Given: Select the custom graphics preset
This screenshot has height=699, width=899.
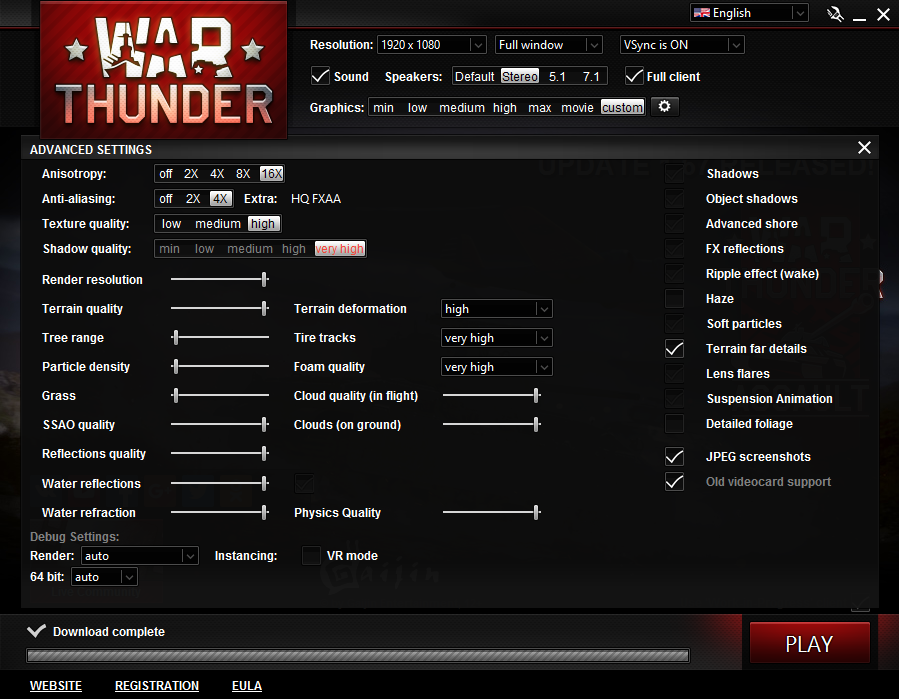Looking at the screenshot, I should pyautogui.click(x=622, y=107).
